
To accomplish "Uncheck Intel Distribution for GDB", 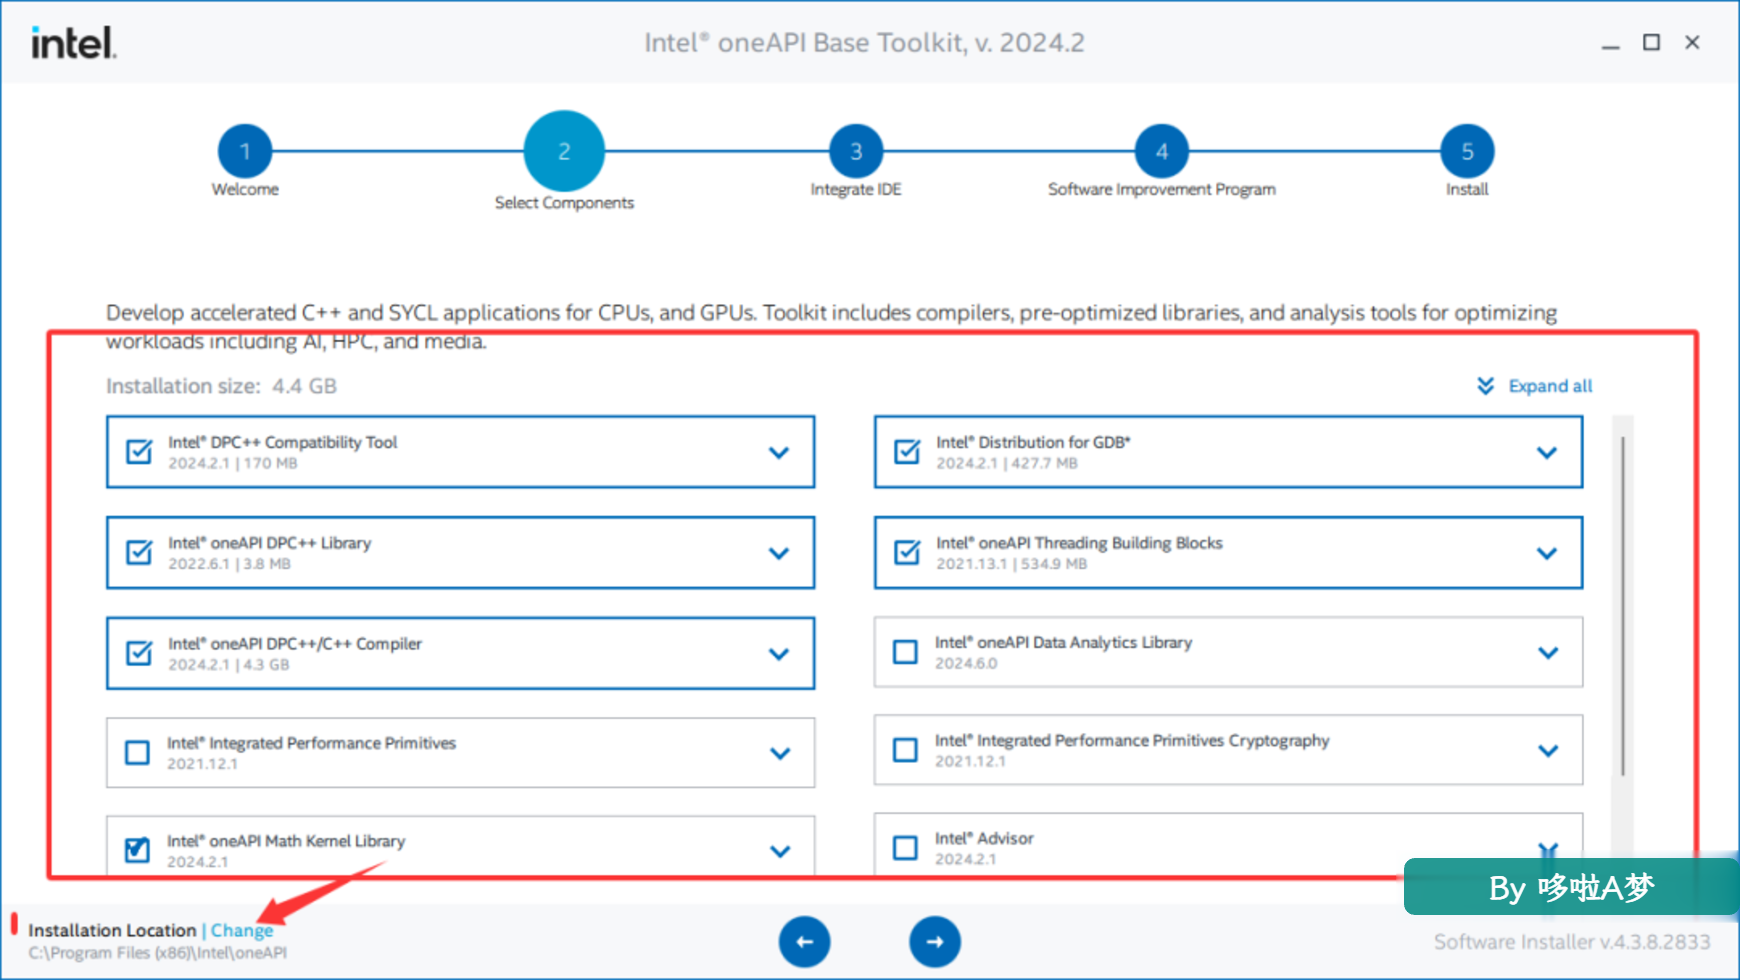I will [907, 452].
